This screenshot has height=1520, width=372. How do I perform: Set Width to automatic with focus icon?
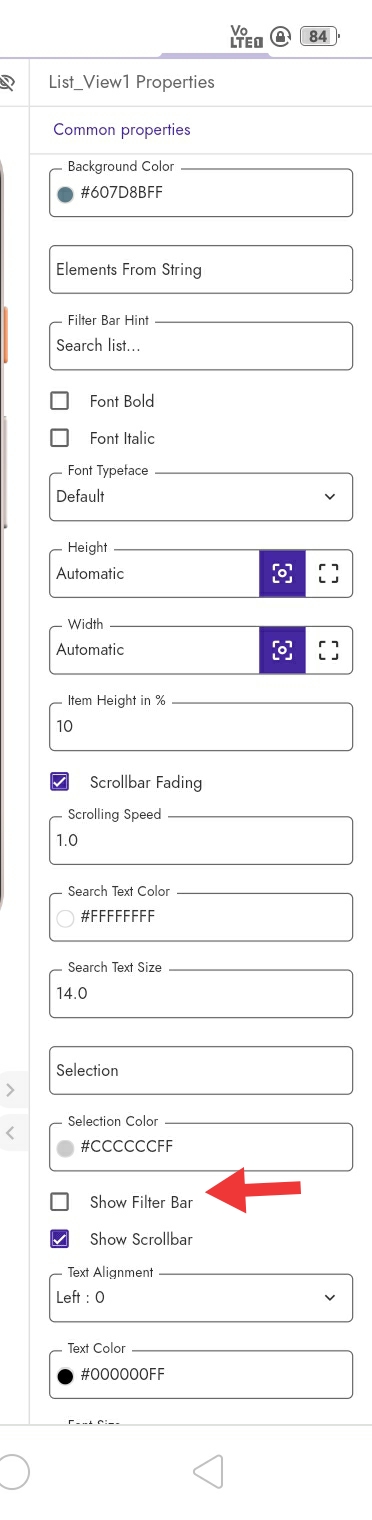(x=282, y=650)
